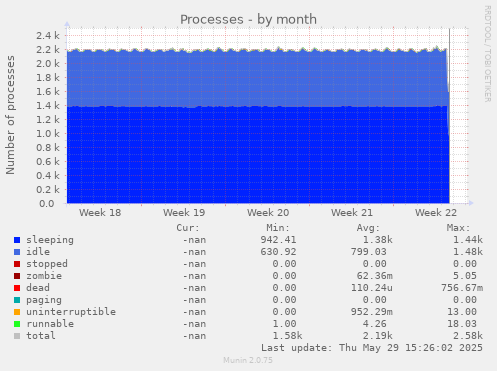
Task: Click the 'Min:' column header
Action: coord(278,228)
